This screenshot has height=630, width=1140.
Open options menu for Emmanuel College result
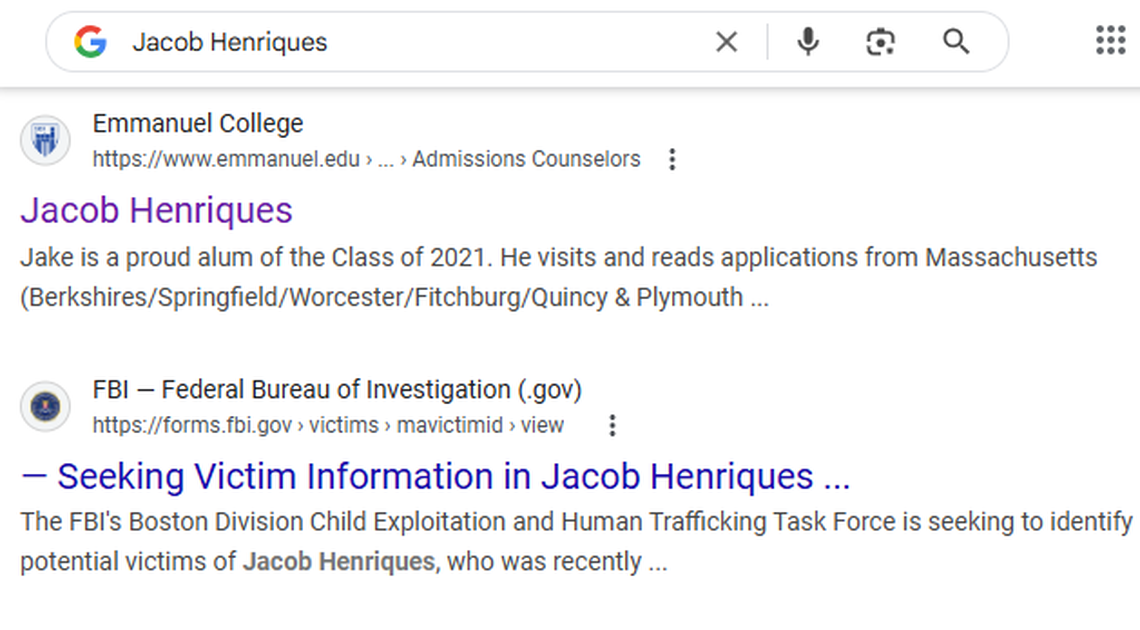(672, 158)
